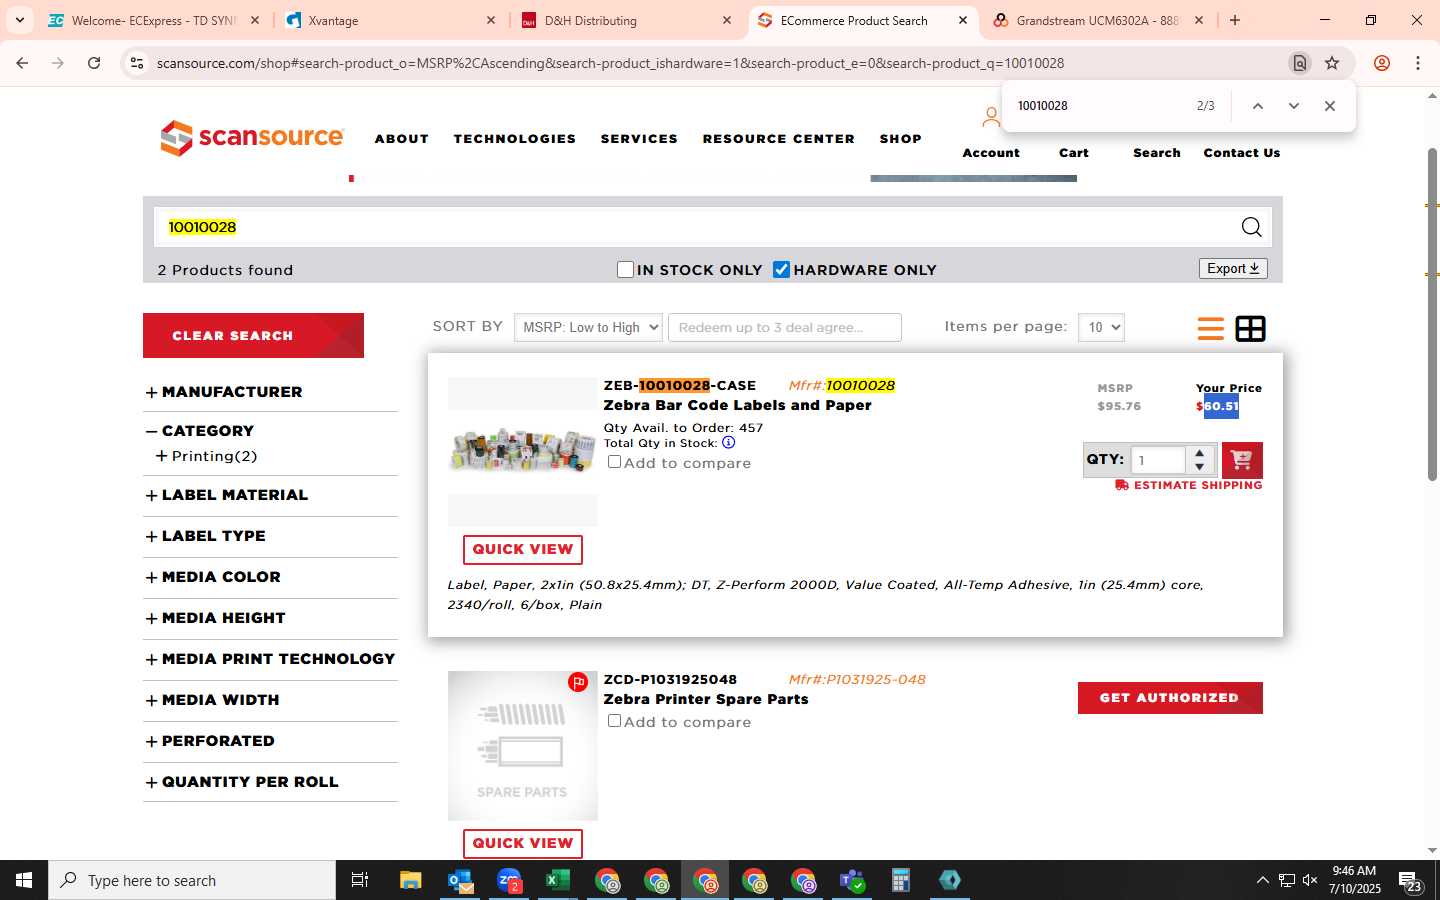Click Estimate Shipping link
The image size is (1440, 900).
[x=1189, y=485]
